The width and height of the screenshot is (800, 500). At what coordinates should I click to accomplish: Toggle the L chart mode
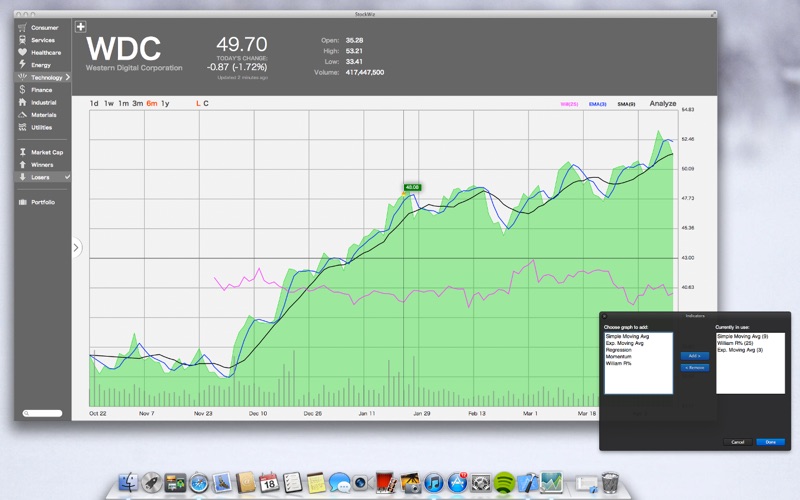tap(198, 103)
